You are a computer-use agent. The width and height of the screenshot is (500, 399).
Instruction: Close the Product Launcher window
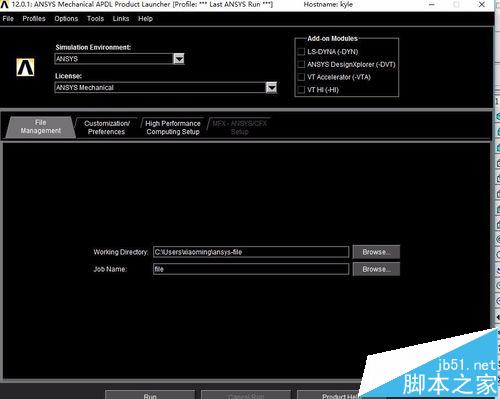(482, 5)
